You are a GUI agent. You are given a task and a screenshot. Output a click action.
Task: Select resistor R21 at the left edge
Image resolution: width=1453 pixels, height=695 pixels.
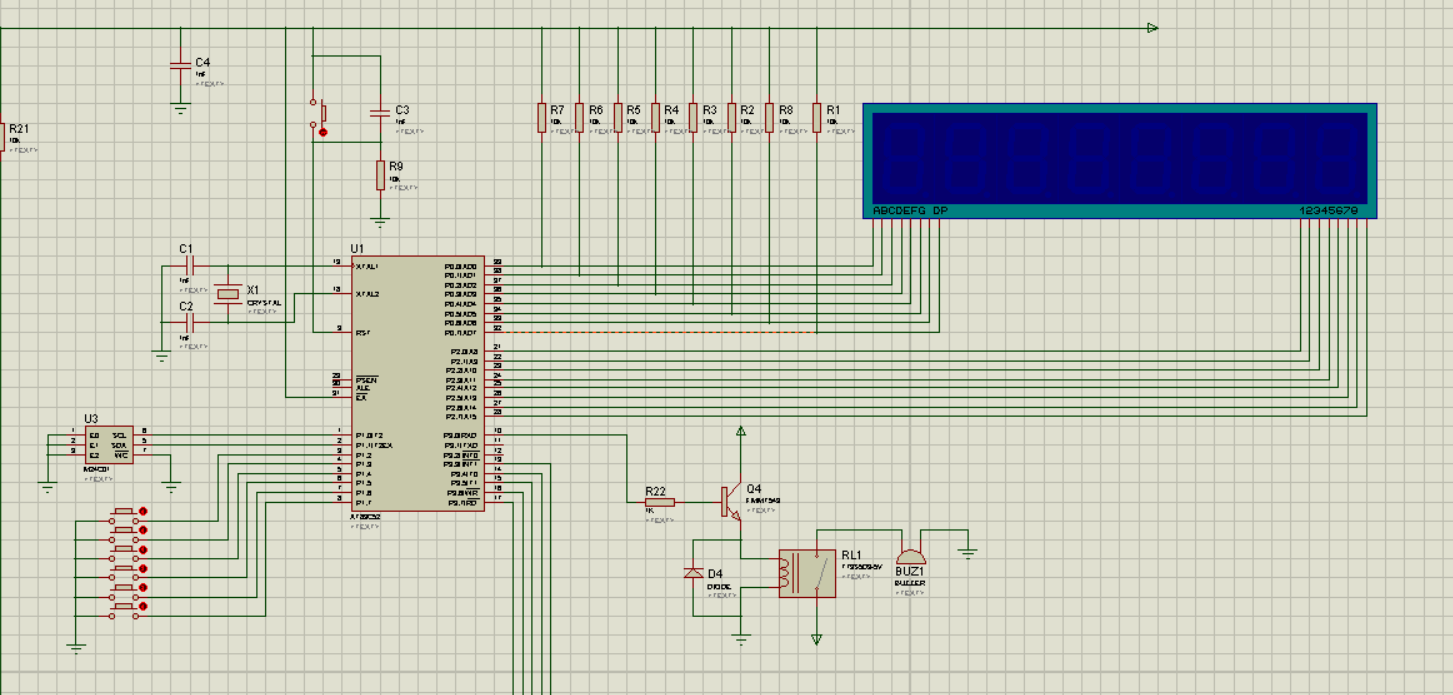point(2,137)
